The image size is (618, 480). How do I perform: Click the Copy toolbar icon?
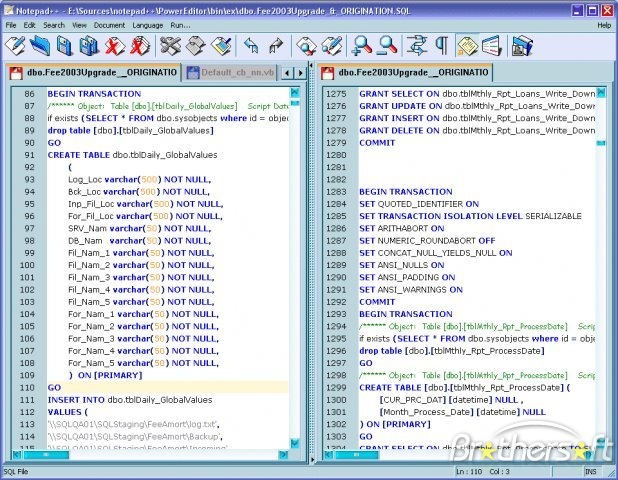(x=196, y=46)
